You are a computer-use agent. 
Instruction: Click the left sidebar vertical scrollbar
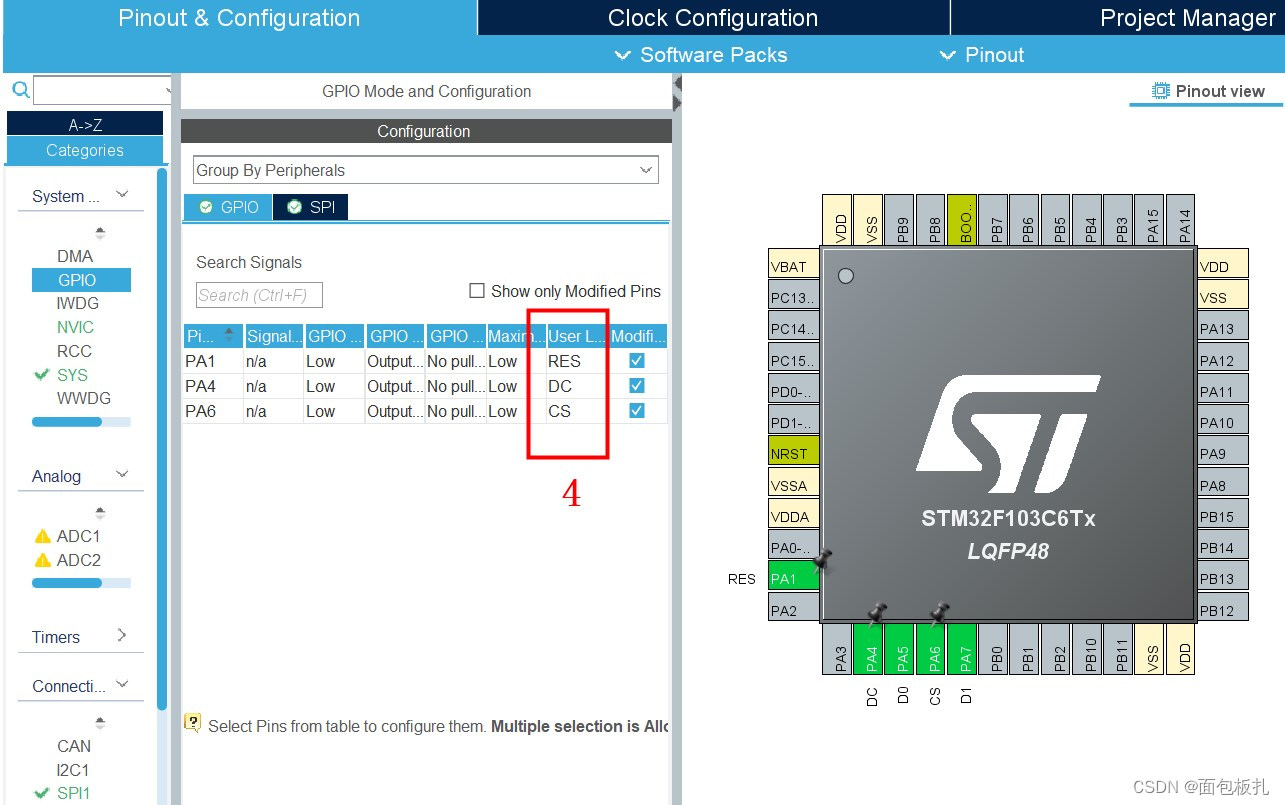[x=162, y=440]
